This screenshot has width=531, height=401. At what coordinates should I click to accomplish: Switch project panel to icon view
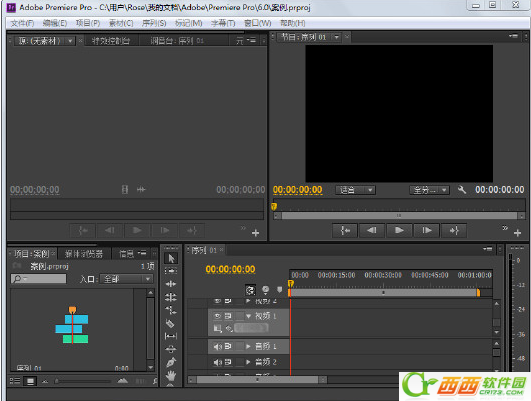30,381
